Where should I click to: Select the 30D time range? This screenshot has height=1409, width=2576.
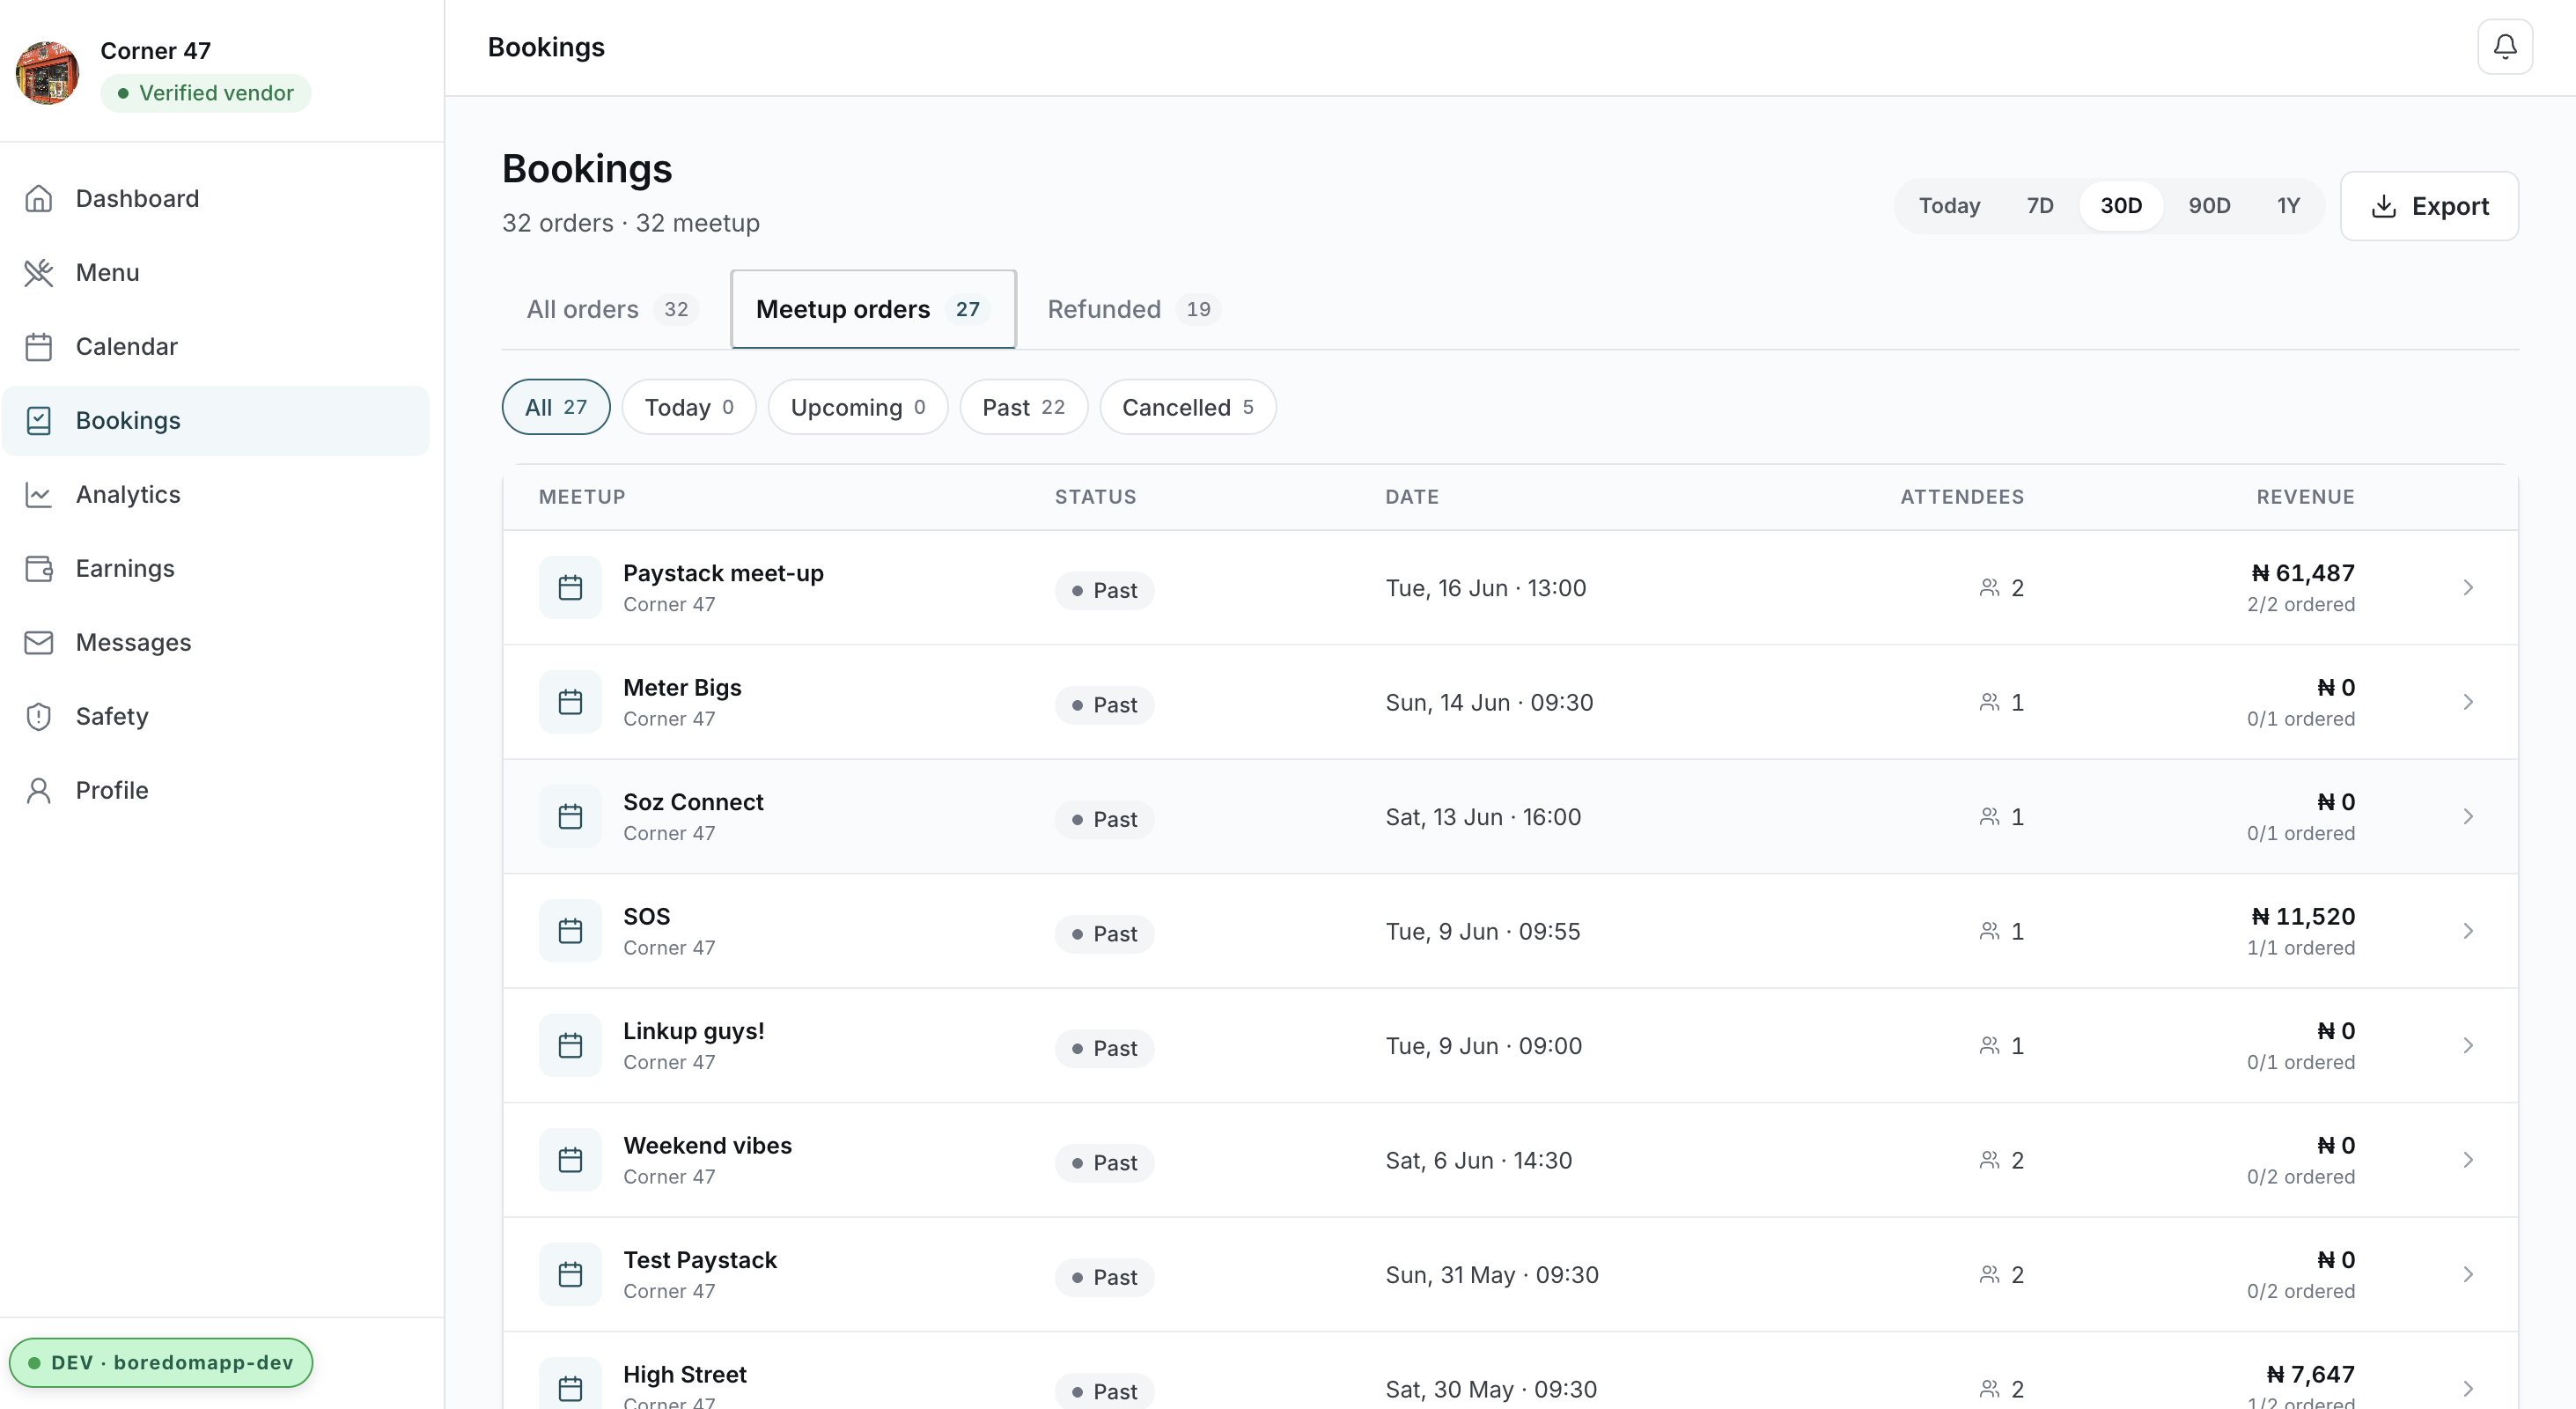point(2121,206)
